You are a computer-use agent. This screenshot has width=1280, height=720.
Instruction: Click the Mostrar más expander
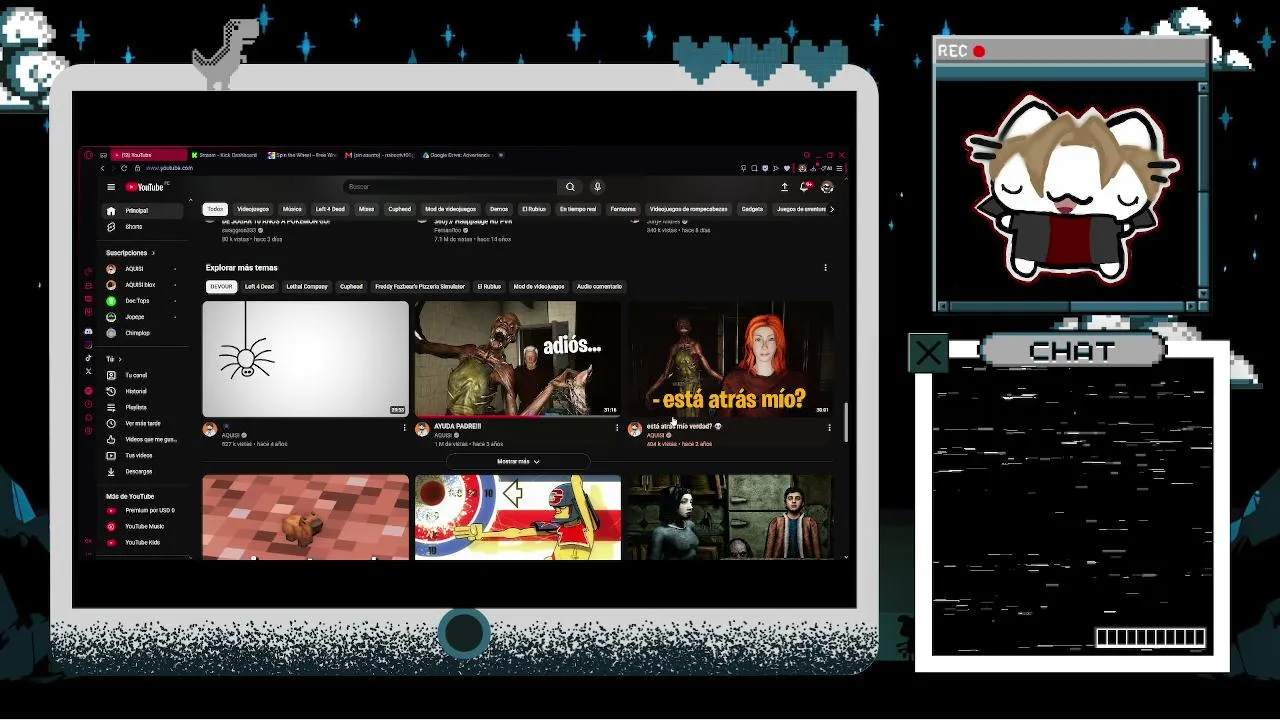click(518, 462)
